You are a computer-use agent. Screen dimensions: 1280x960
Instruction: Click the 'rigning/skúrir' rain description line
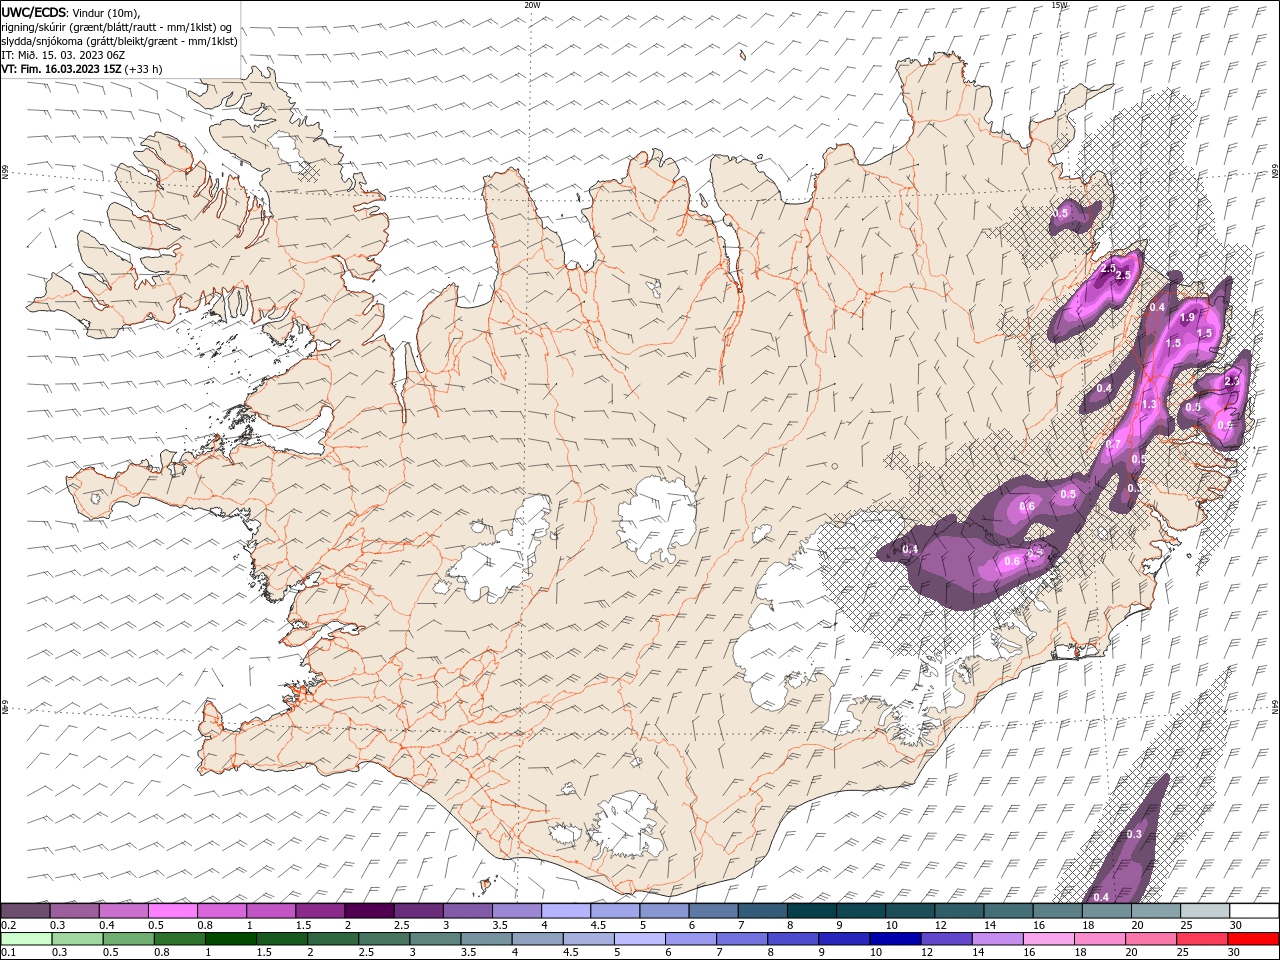pos(116,26)
